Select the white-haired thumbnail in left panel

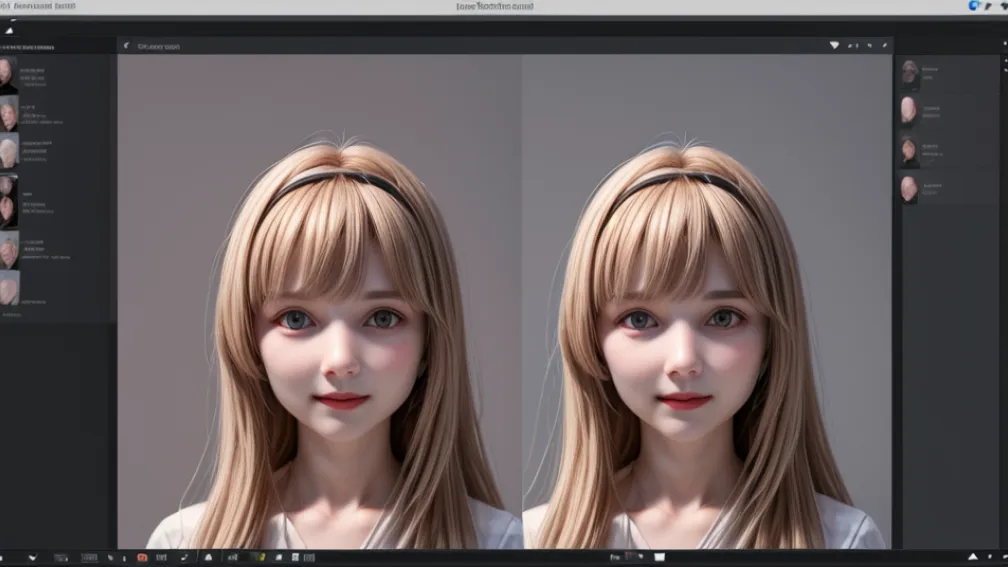click(8, 153)
